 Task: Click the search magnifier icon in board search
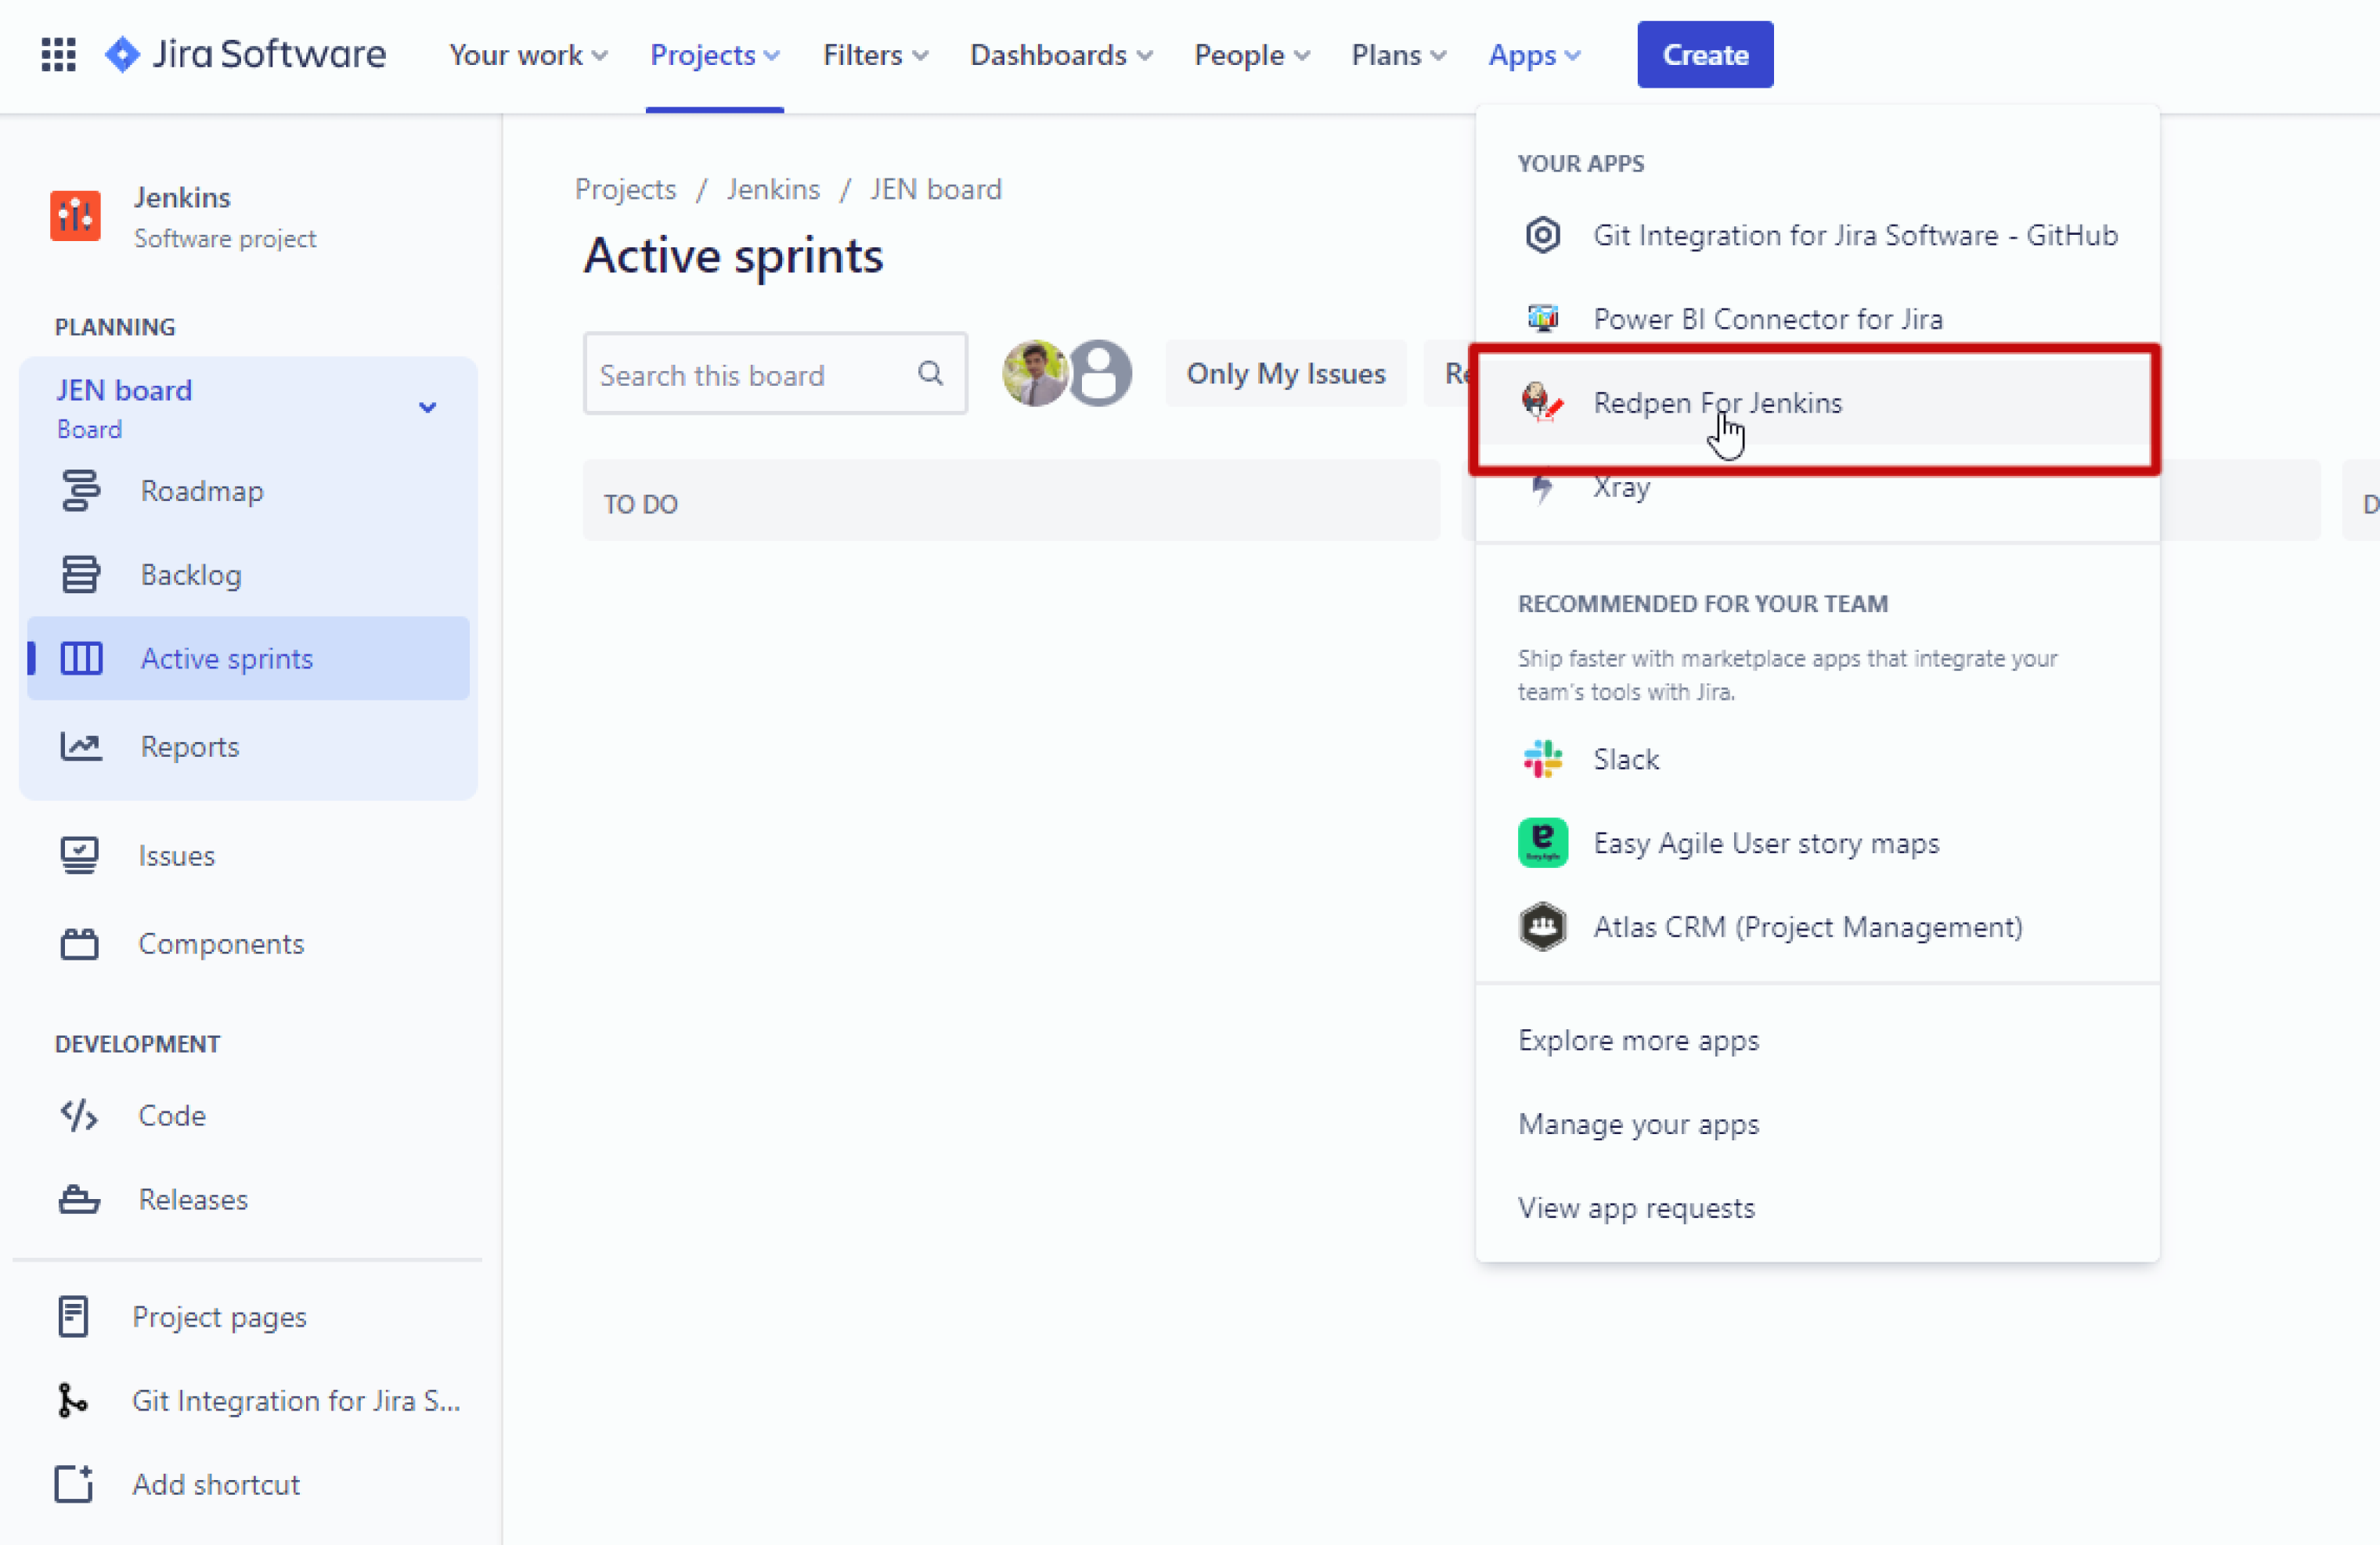(x=930, y=373)
